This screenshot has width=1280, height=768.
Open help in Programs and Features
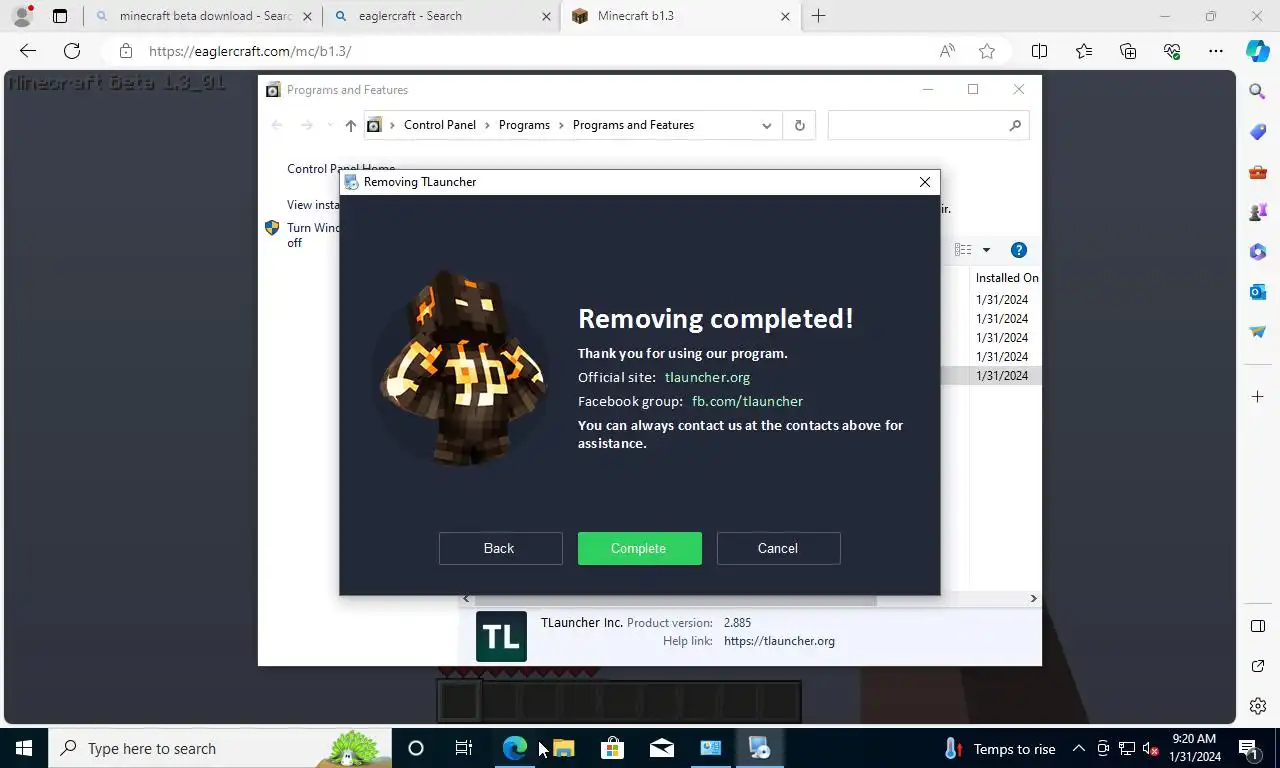click(x=1018, y=250)
